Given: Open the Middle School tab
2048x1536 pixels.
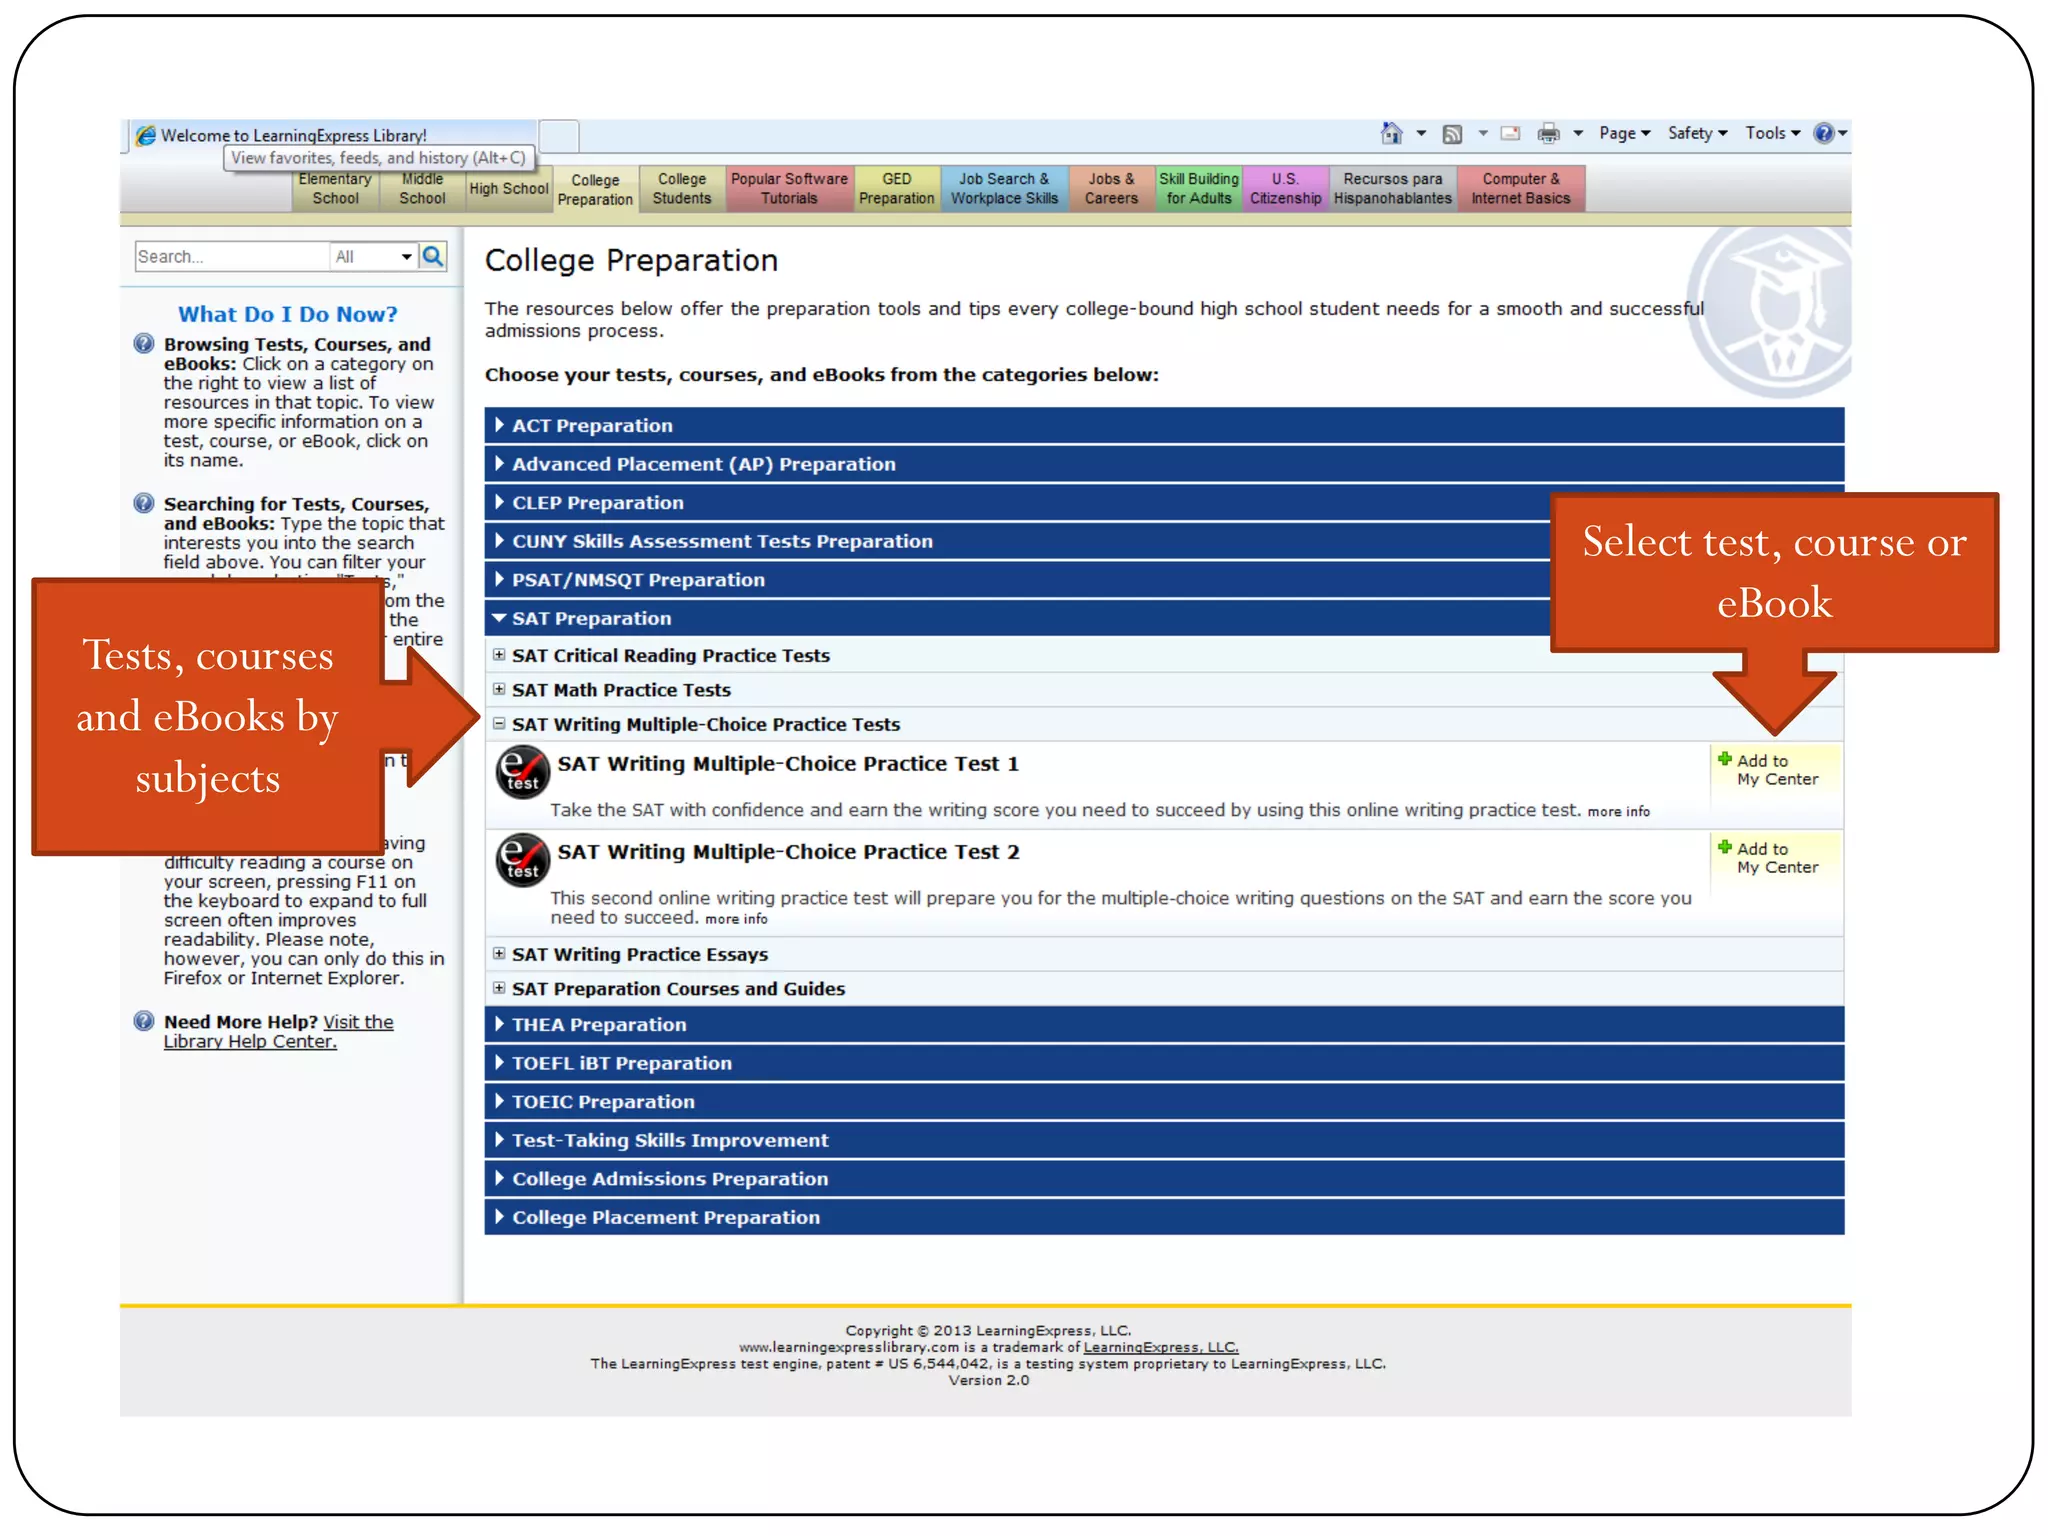Looking at the screenshot, I should pos(422,189).
